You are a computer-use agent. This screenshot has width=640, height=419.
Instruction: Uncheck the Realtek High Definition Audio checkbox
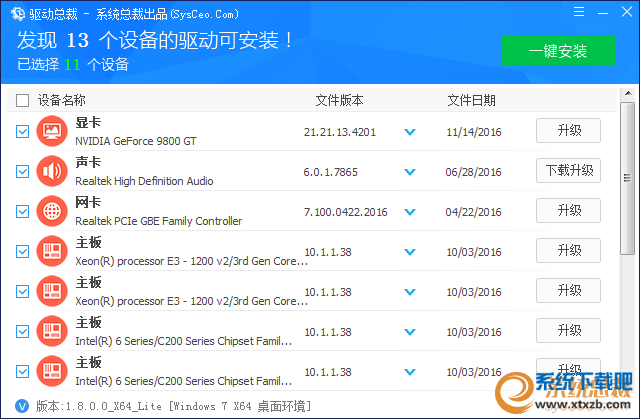pyautogui.click(x=23, y=171)
